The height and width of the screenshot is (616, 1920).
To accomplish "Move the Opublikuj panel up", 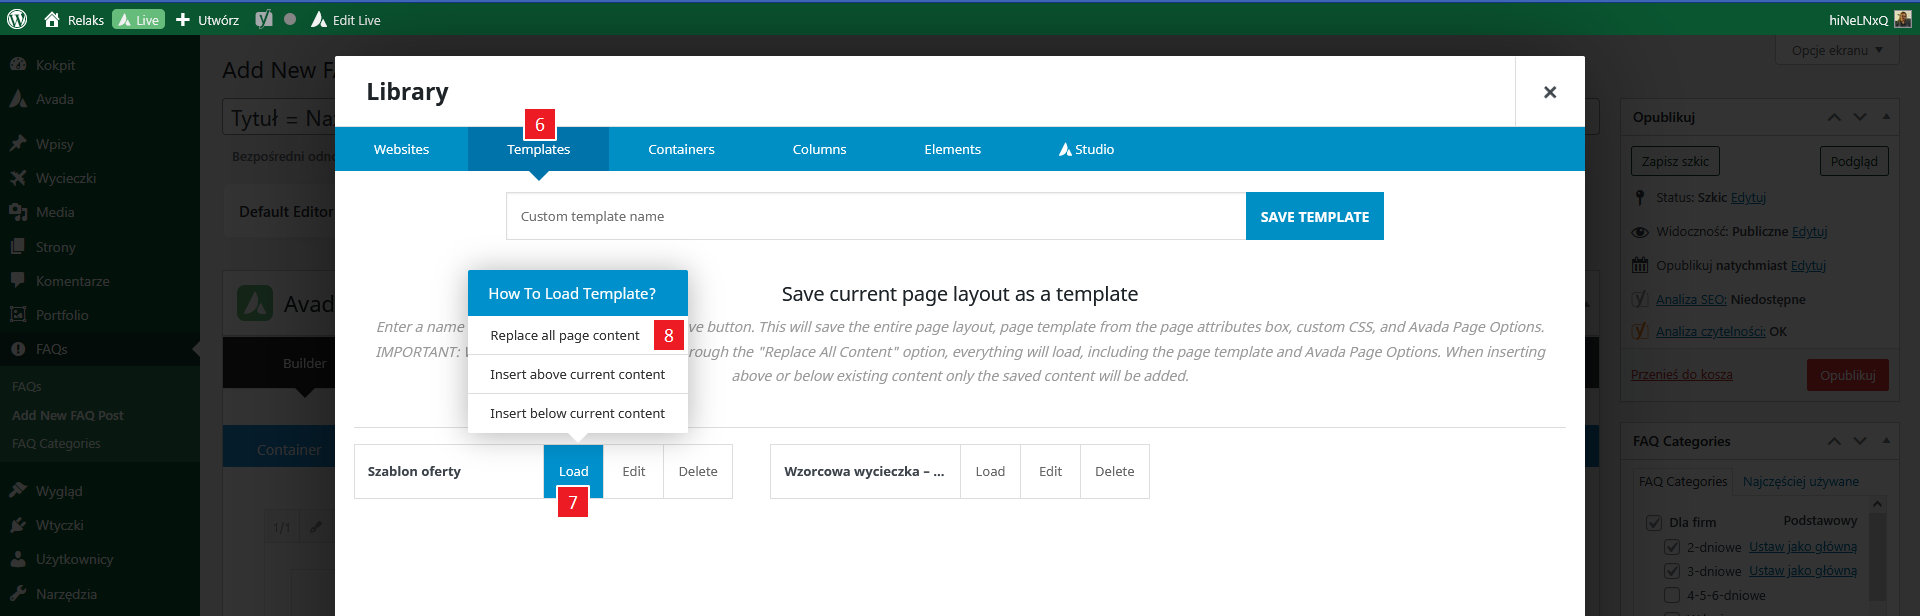I will point(1834,117).
